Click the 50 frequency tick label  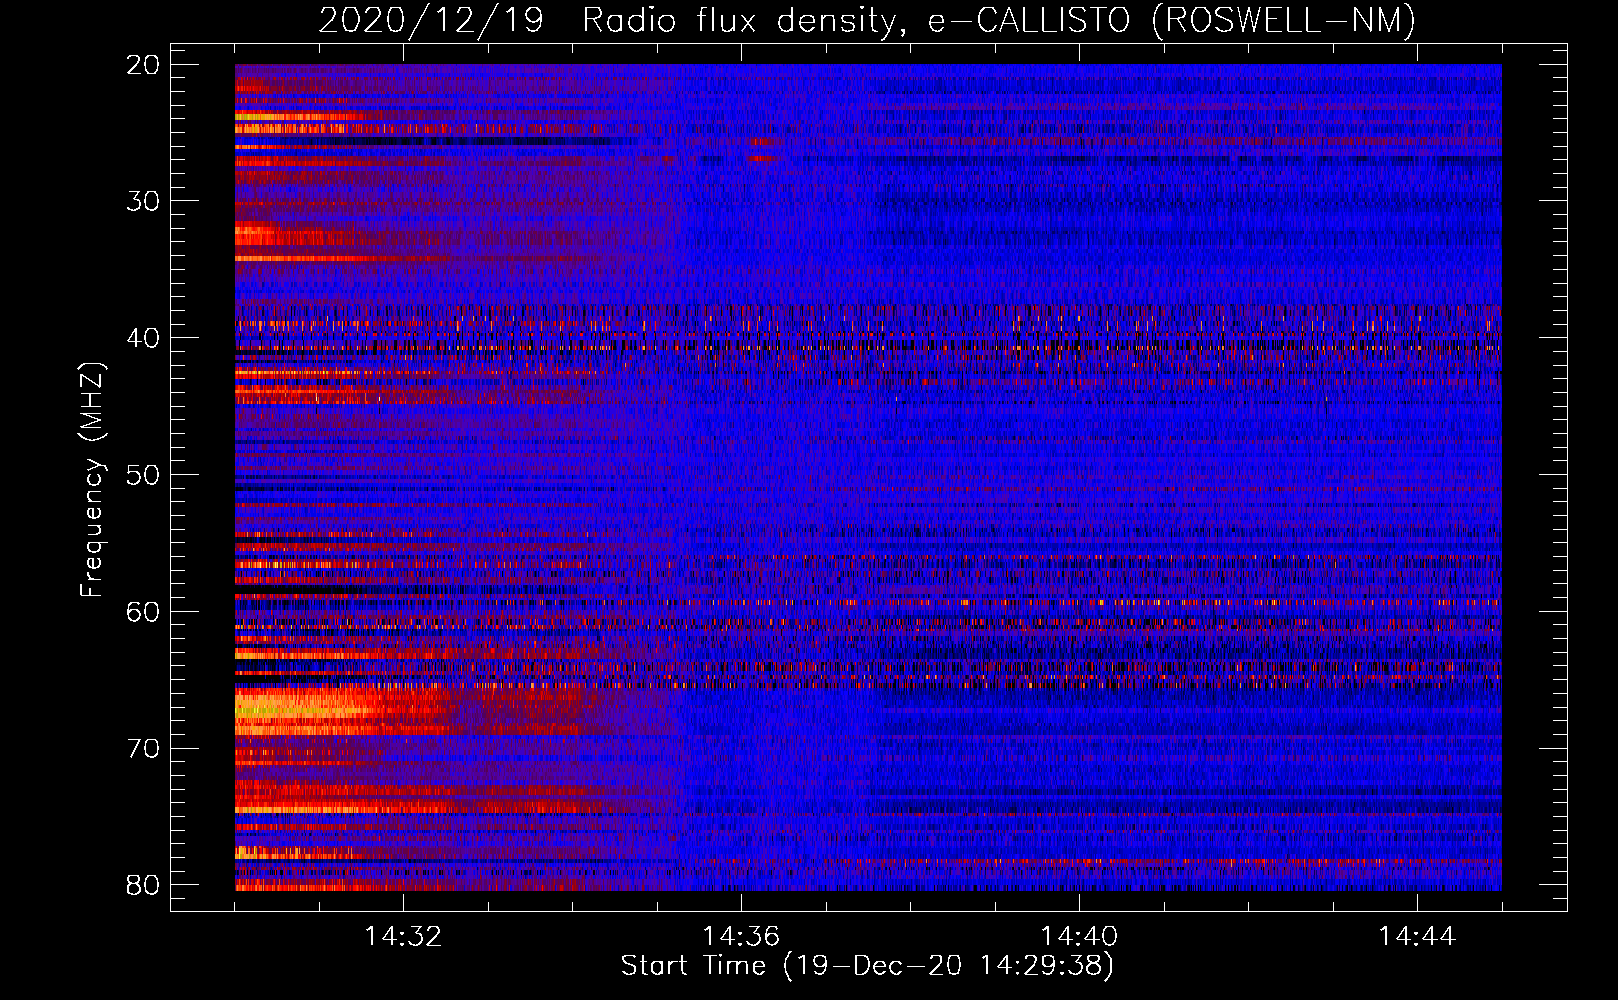point(143,475)
